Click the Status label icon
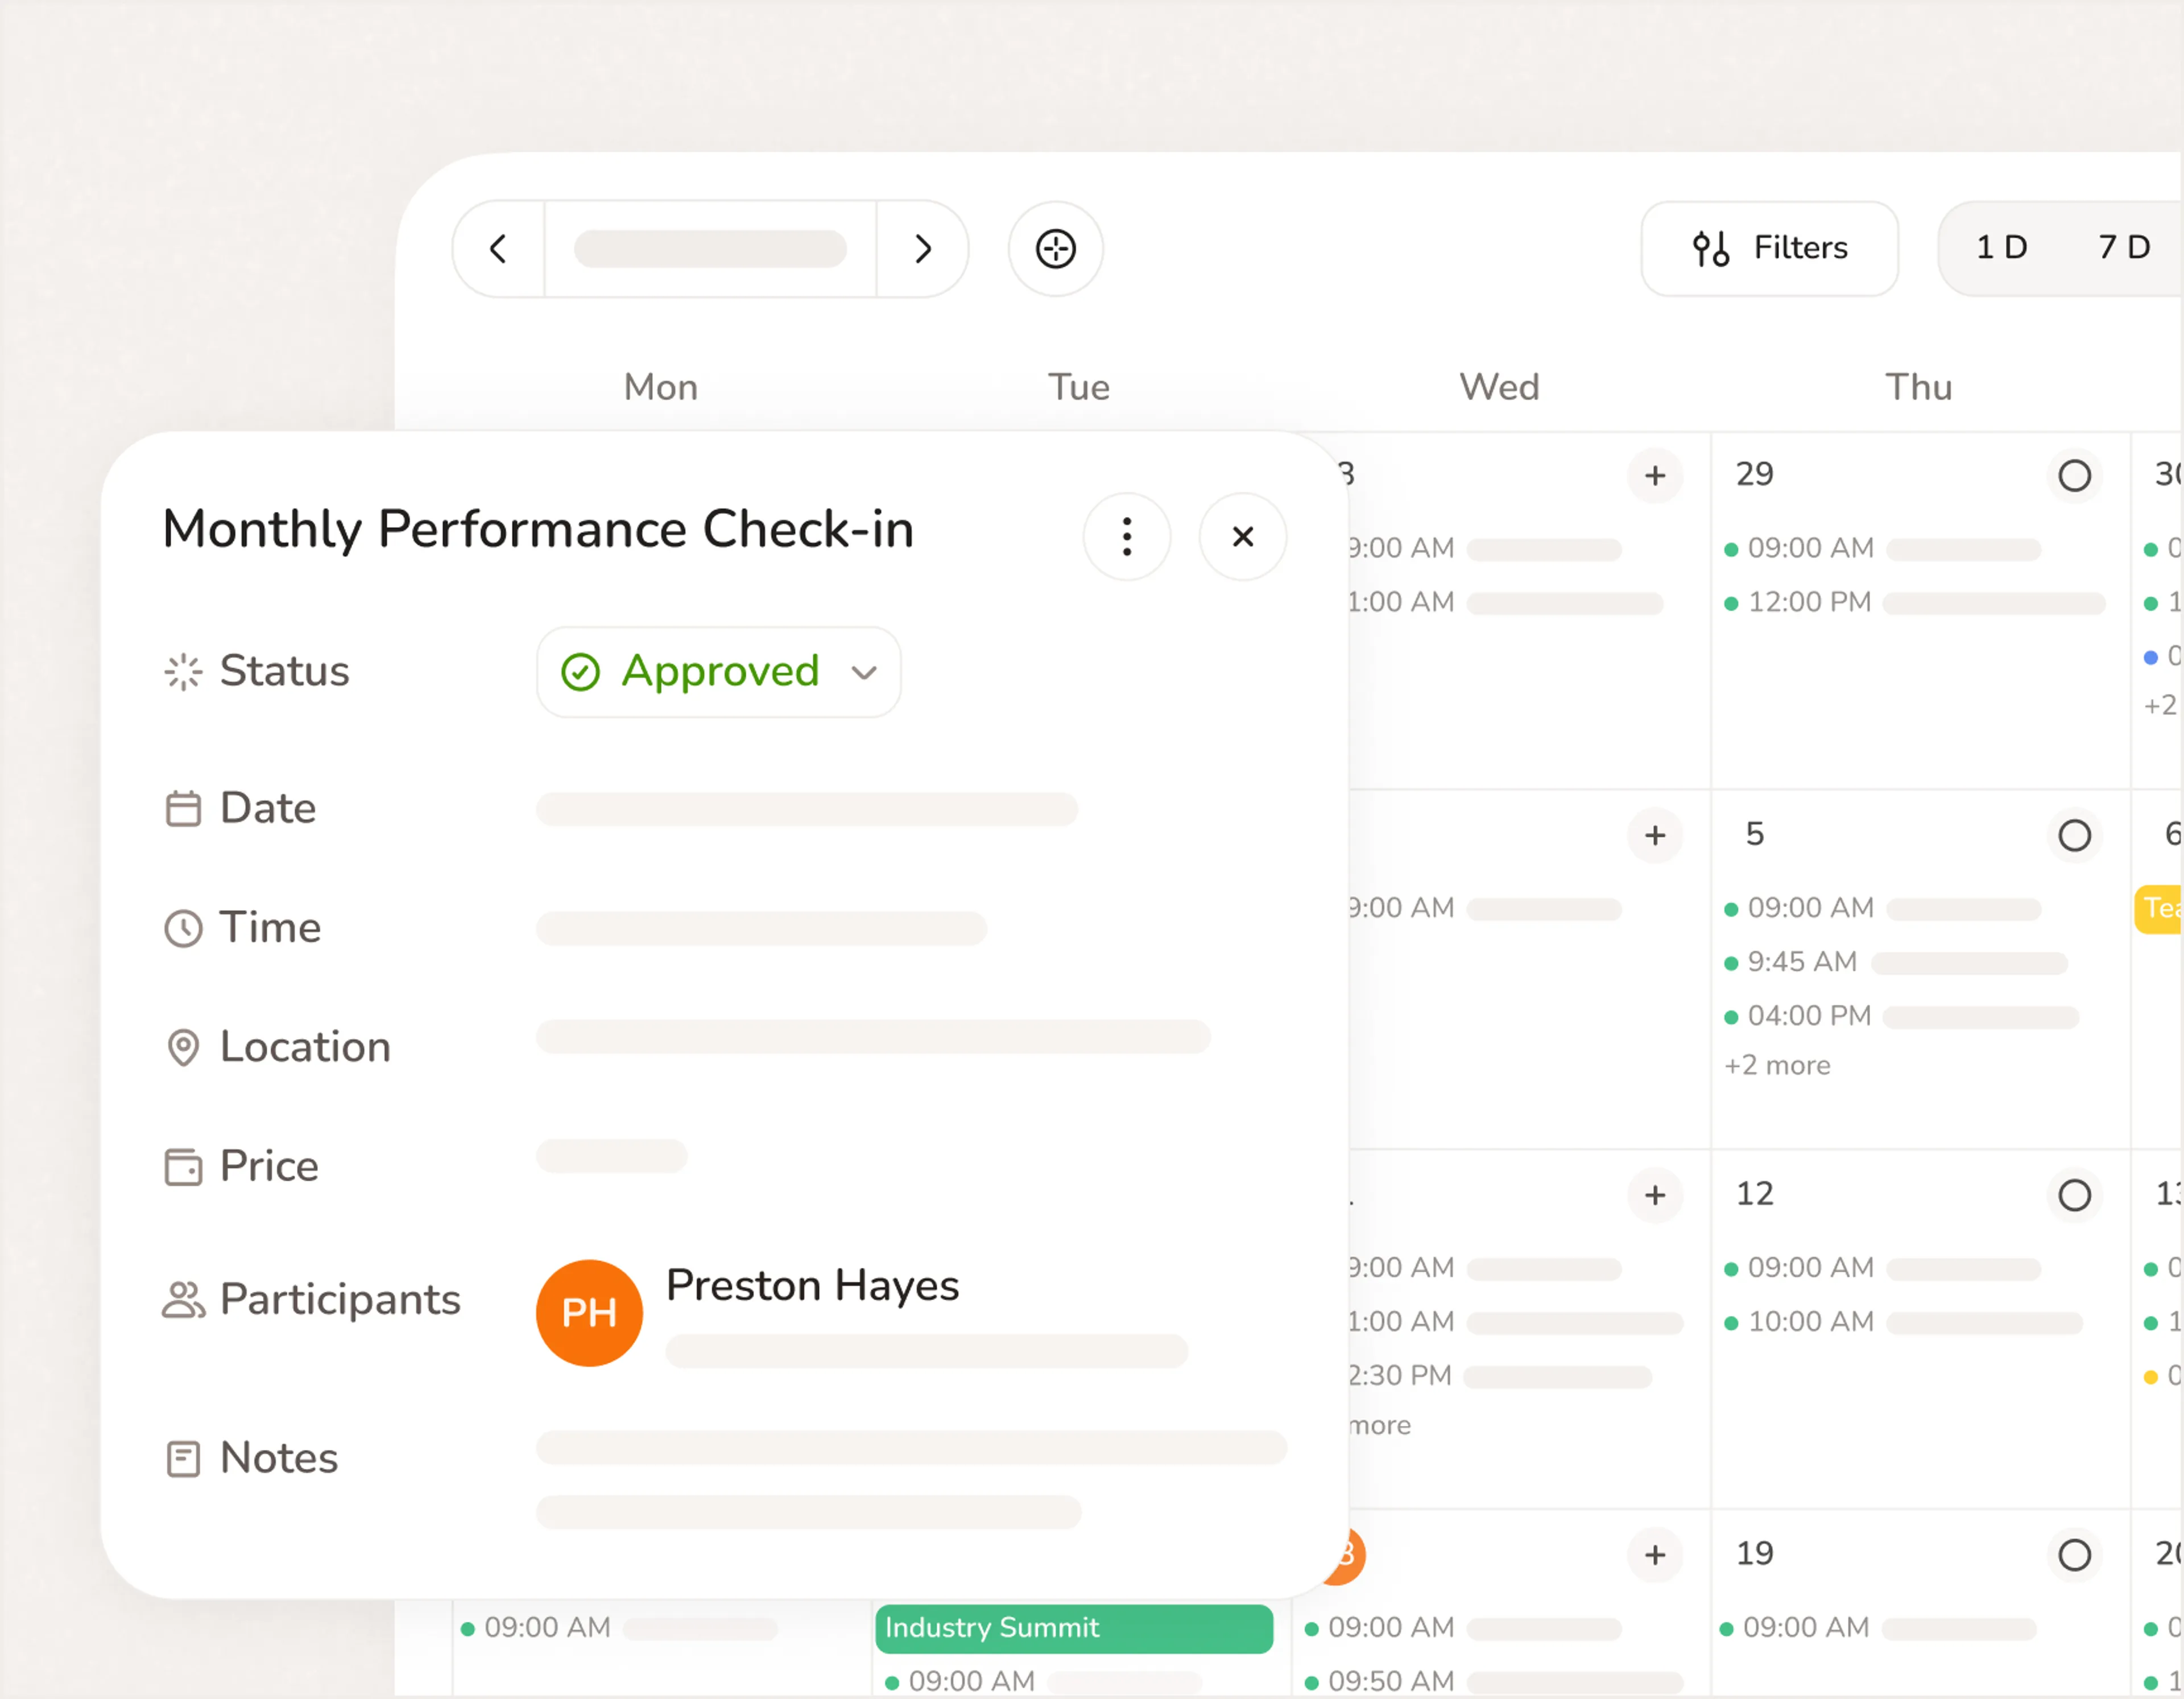 tap(183, 672)
